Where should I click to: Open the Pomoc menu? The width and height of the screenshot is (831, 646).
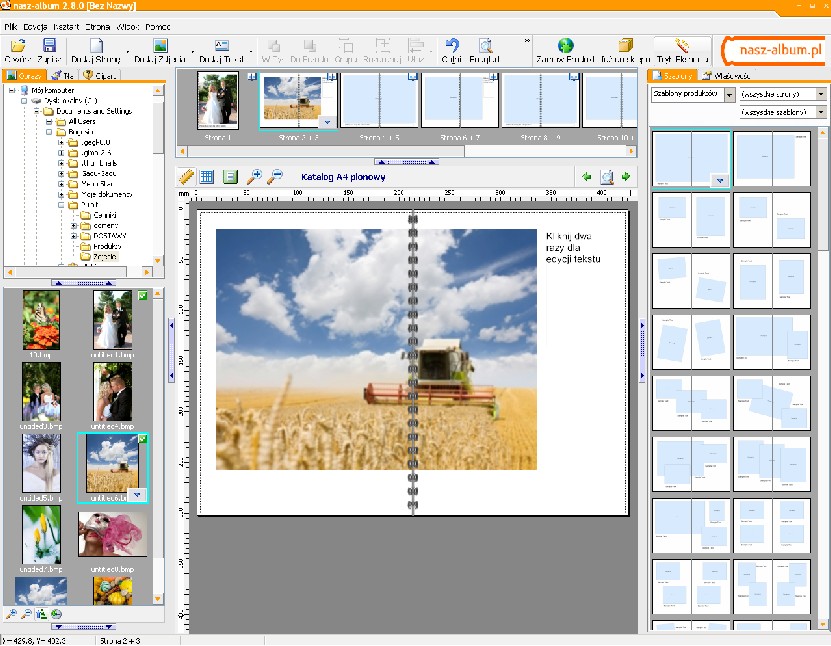click(x=158, y=26)
